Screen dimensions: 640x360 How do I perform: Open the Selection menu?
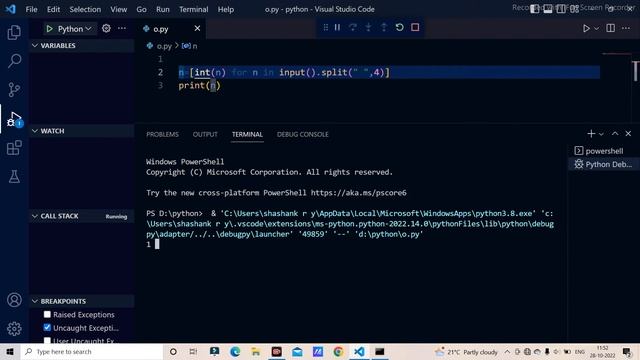(85, 9)
